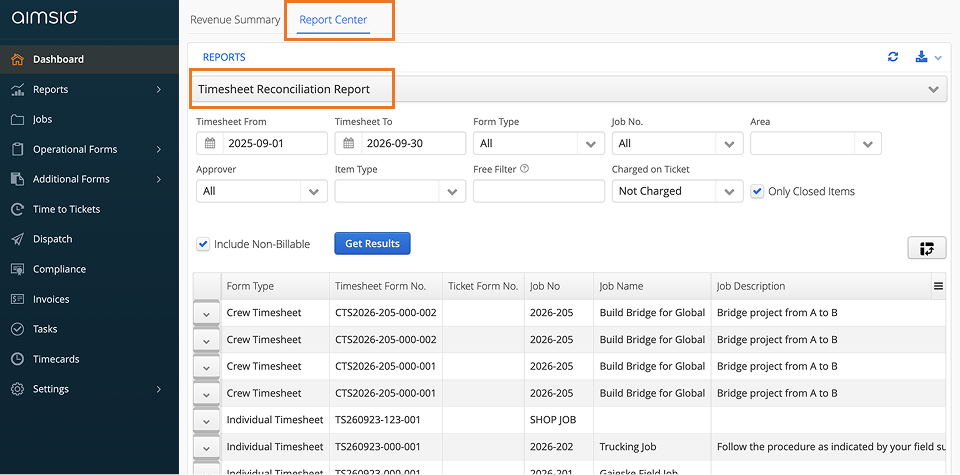Click the Dashboard home icon
The image size is (960, 475).
17,59
